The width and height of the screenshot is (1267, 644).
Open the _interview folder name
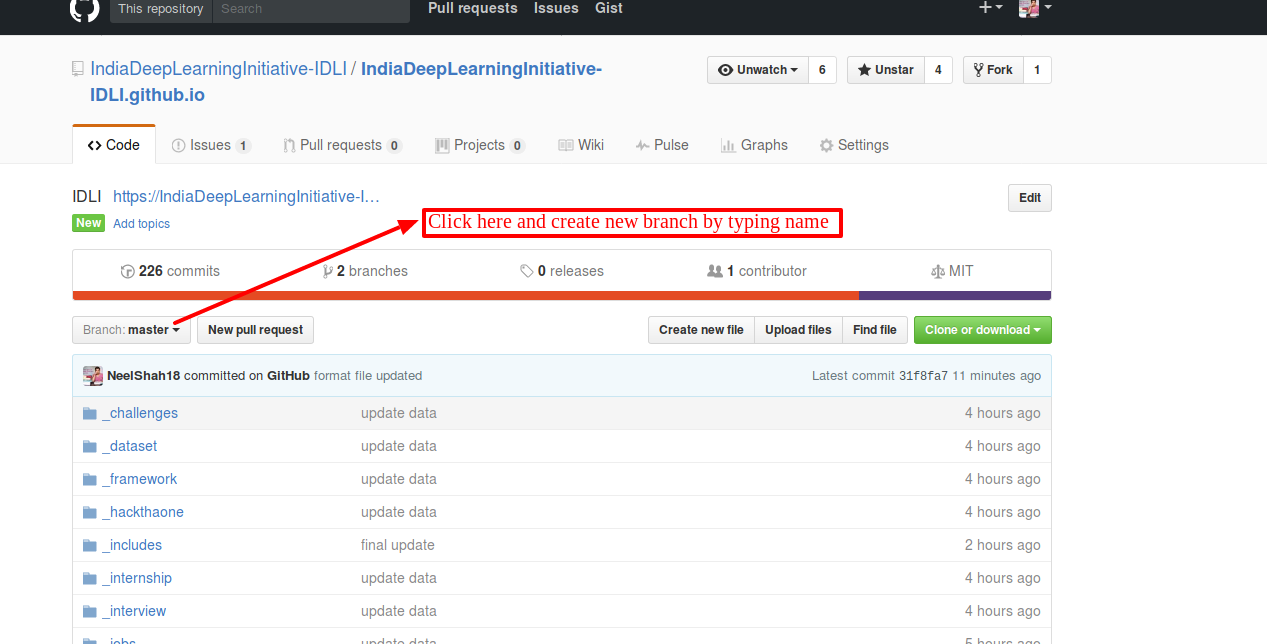134,611
